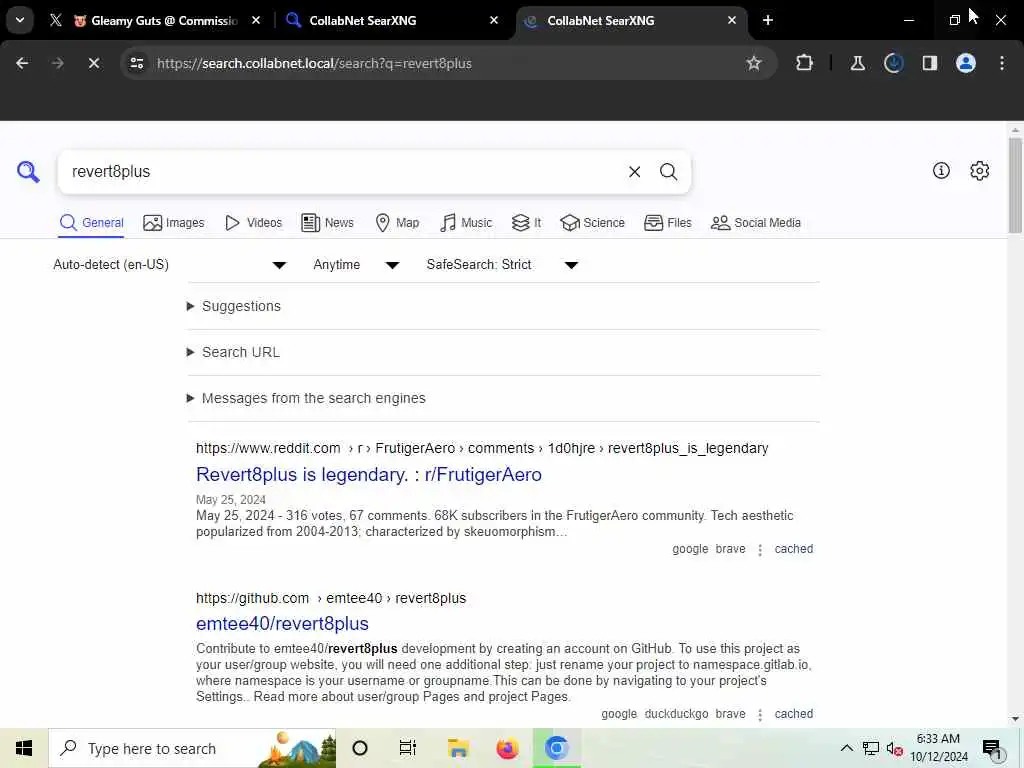
Task: Select the Social Media category tab
Action: (756, 223)
